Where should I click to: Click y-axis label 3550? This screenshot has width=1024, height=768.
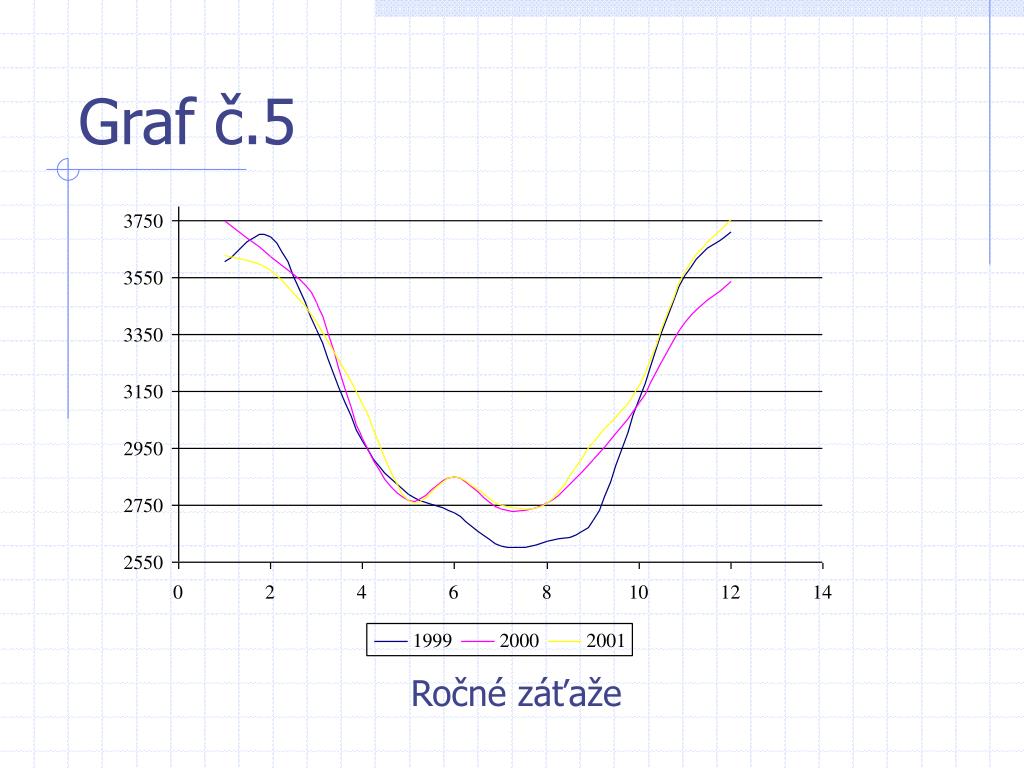(x=143, y=278)
